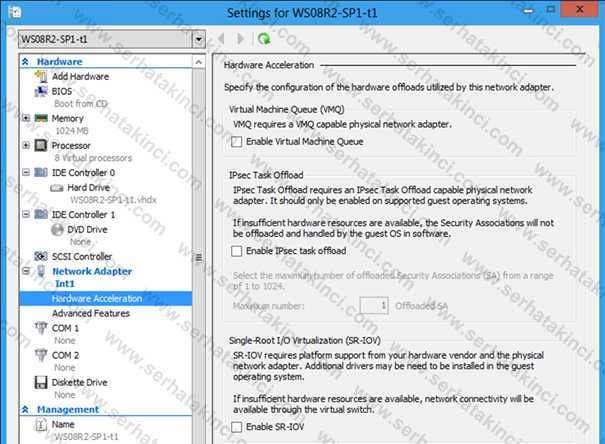Select DVD Drive under IDE Controller 1
605x444 pixels.
click(x=87, y=230)
